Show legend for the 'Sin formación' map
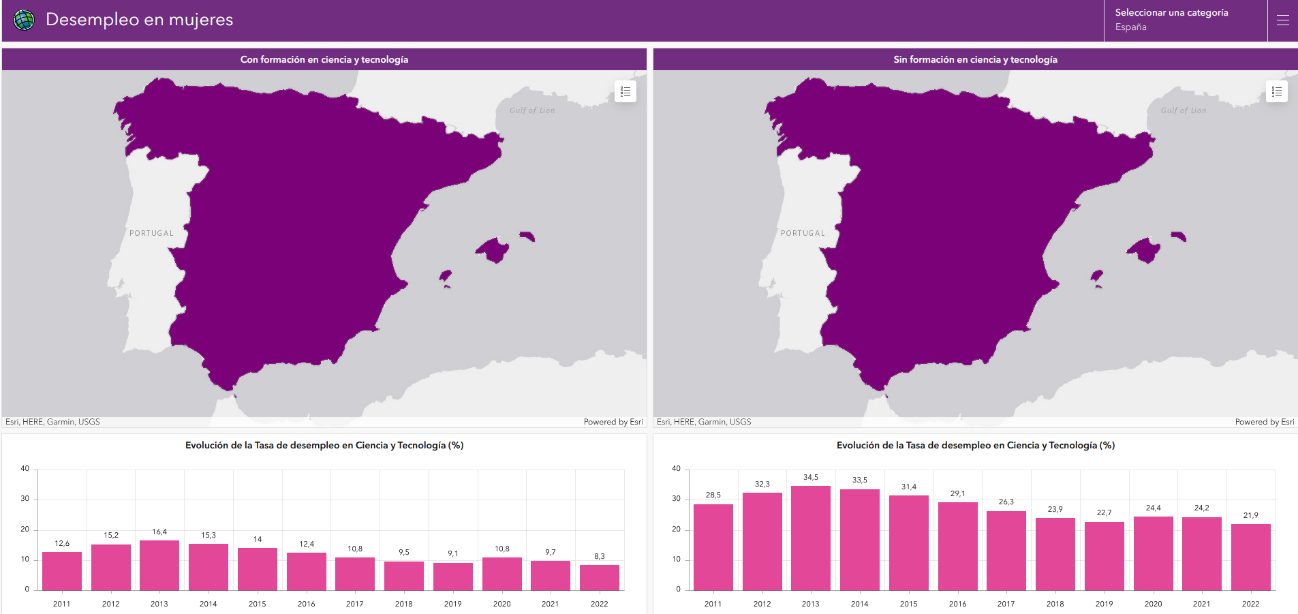1298x614 pixels. coord(1276,92)
